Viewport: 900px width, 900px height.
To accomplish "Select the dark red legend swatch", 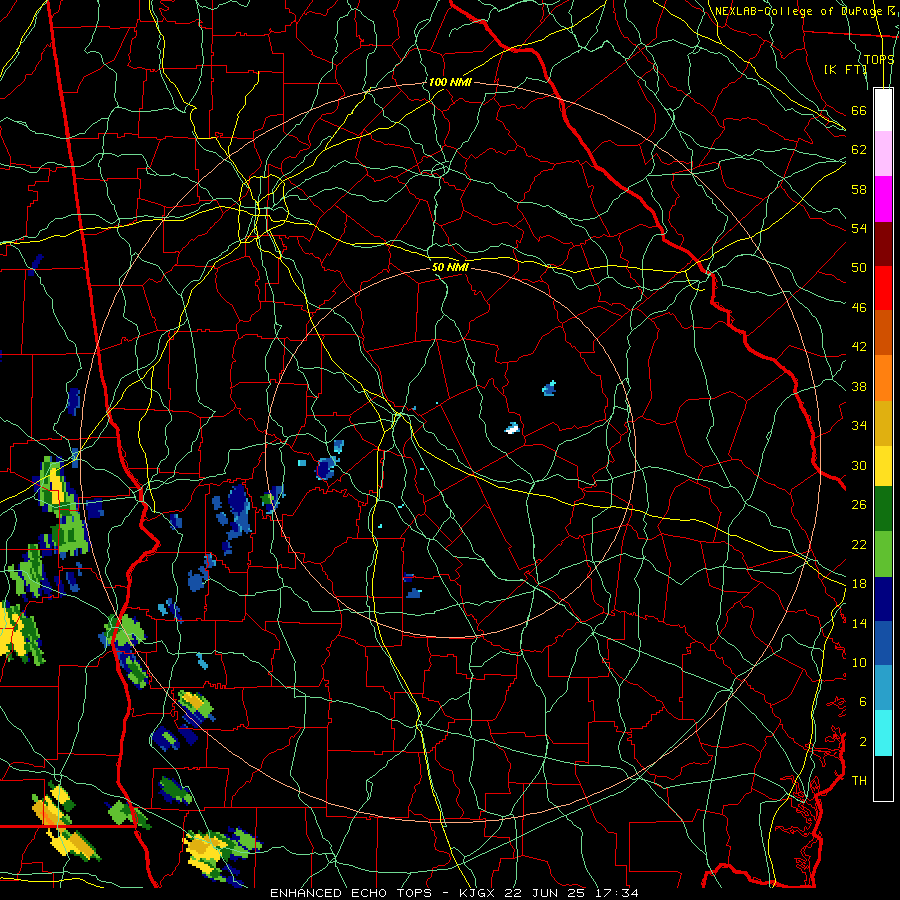I will tap(883, 243).
